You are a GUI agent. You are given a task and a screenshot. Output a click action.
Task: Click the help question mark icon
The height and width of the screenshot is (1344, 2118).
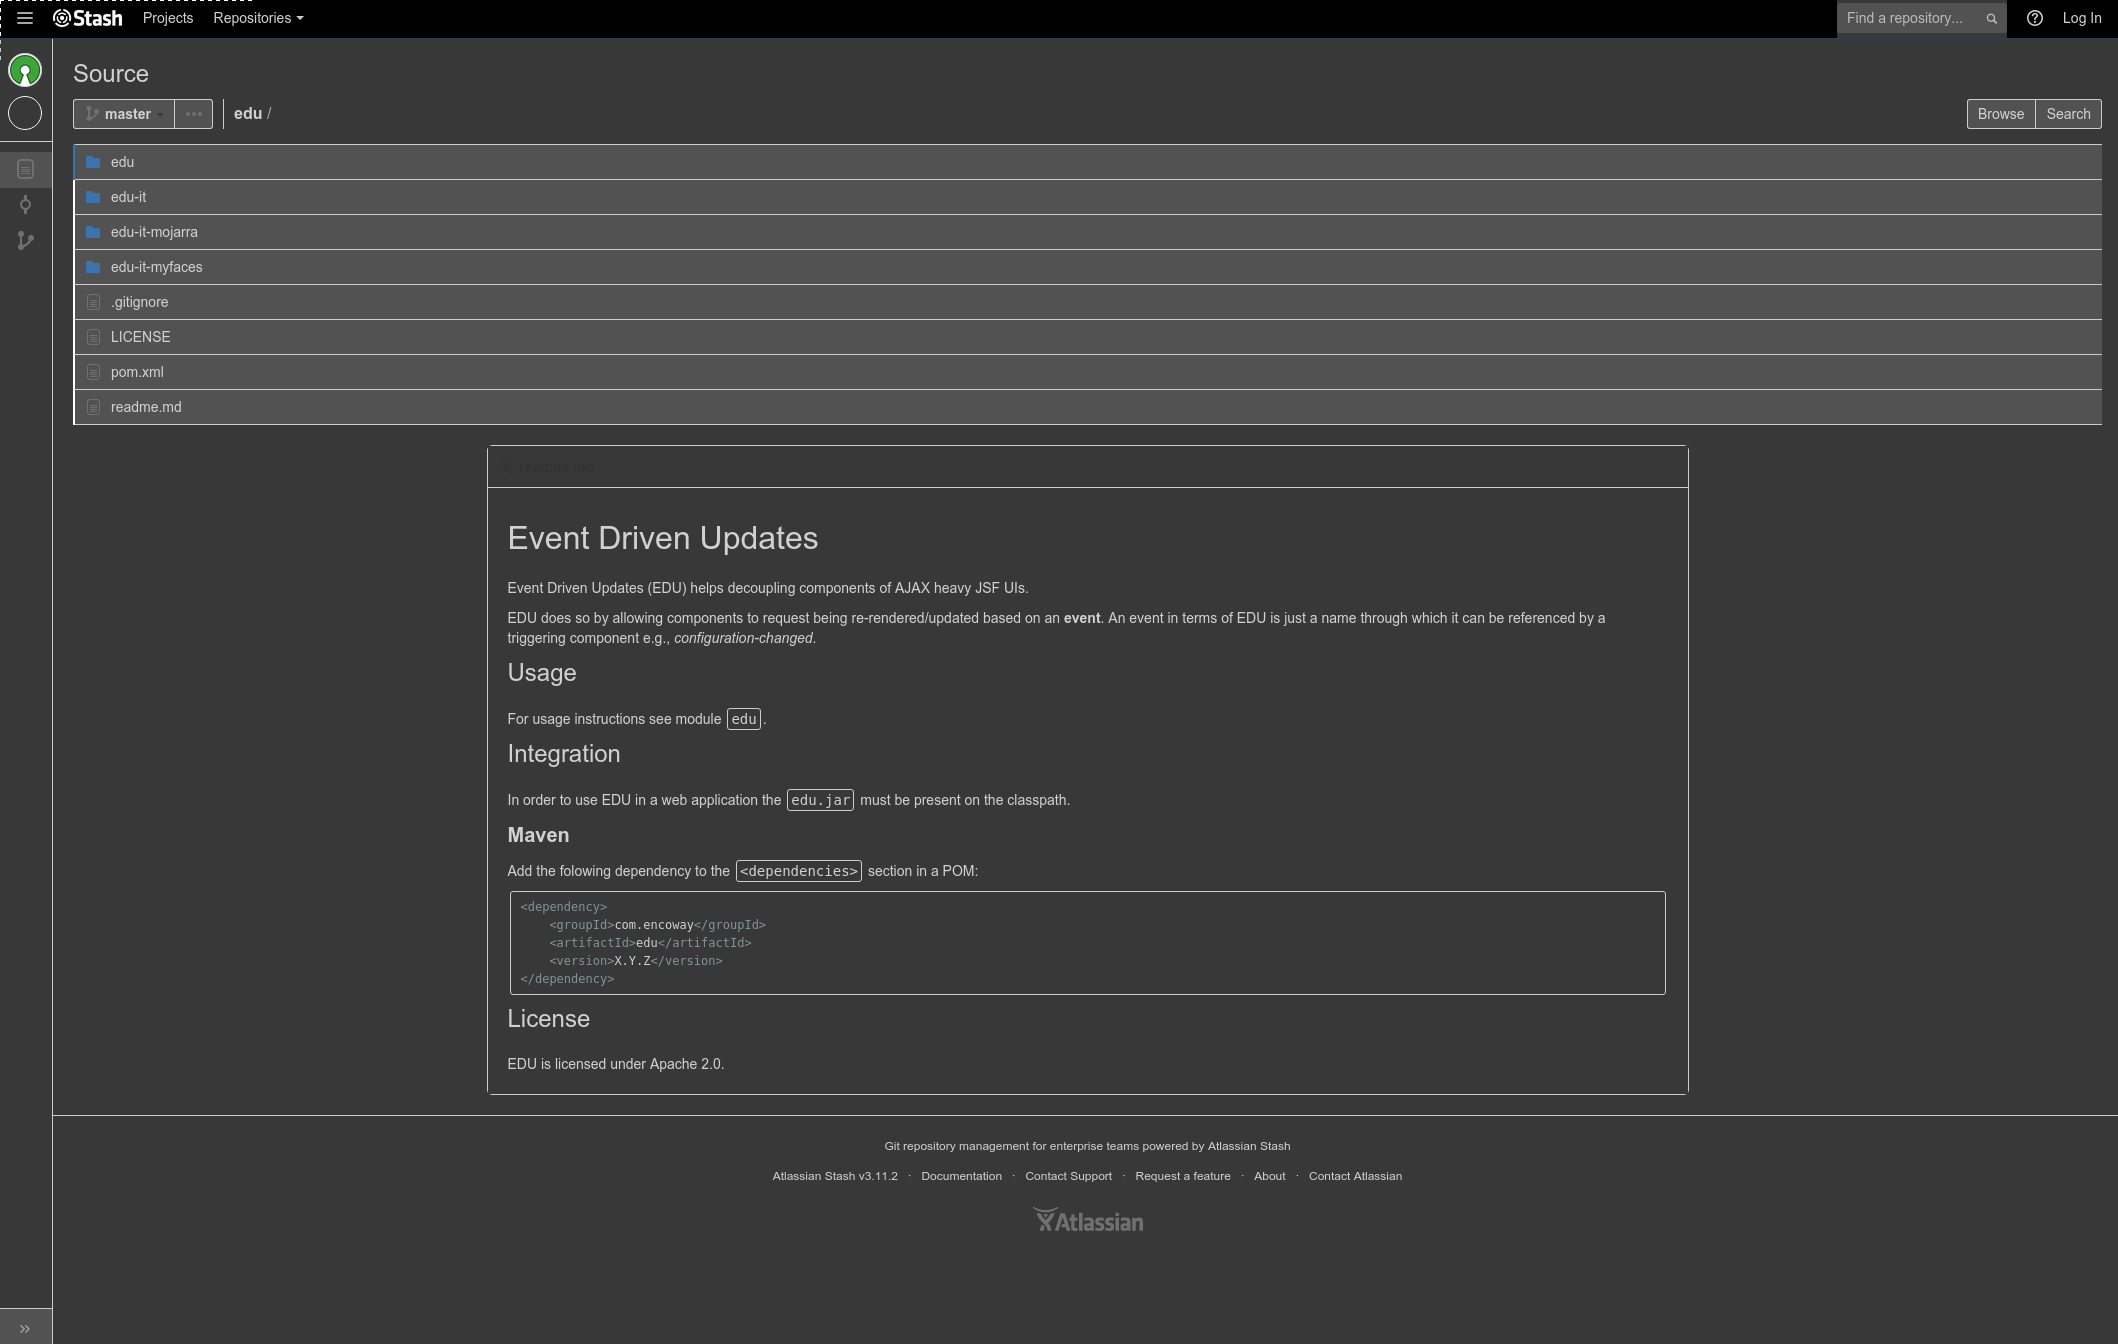point(2034,18)
